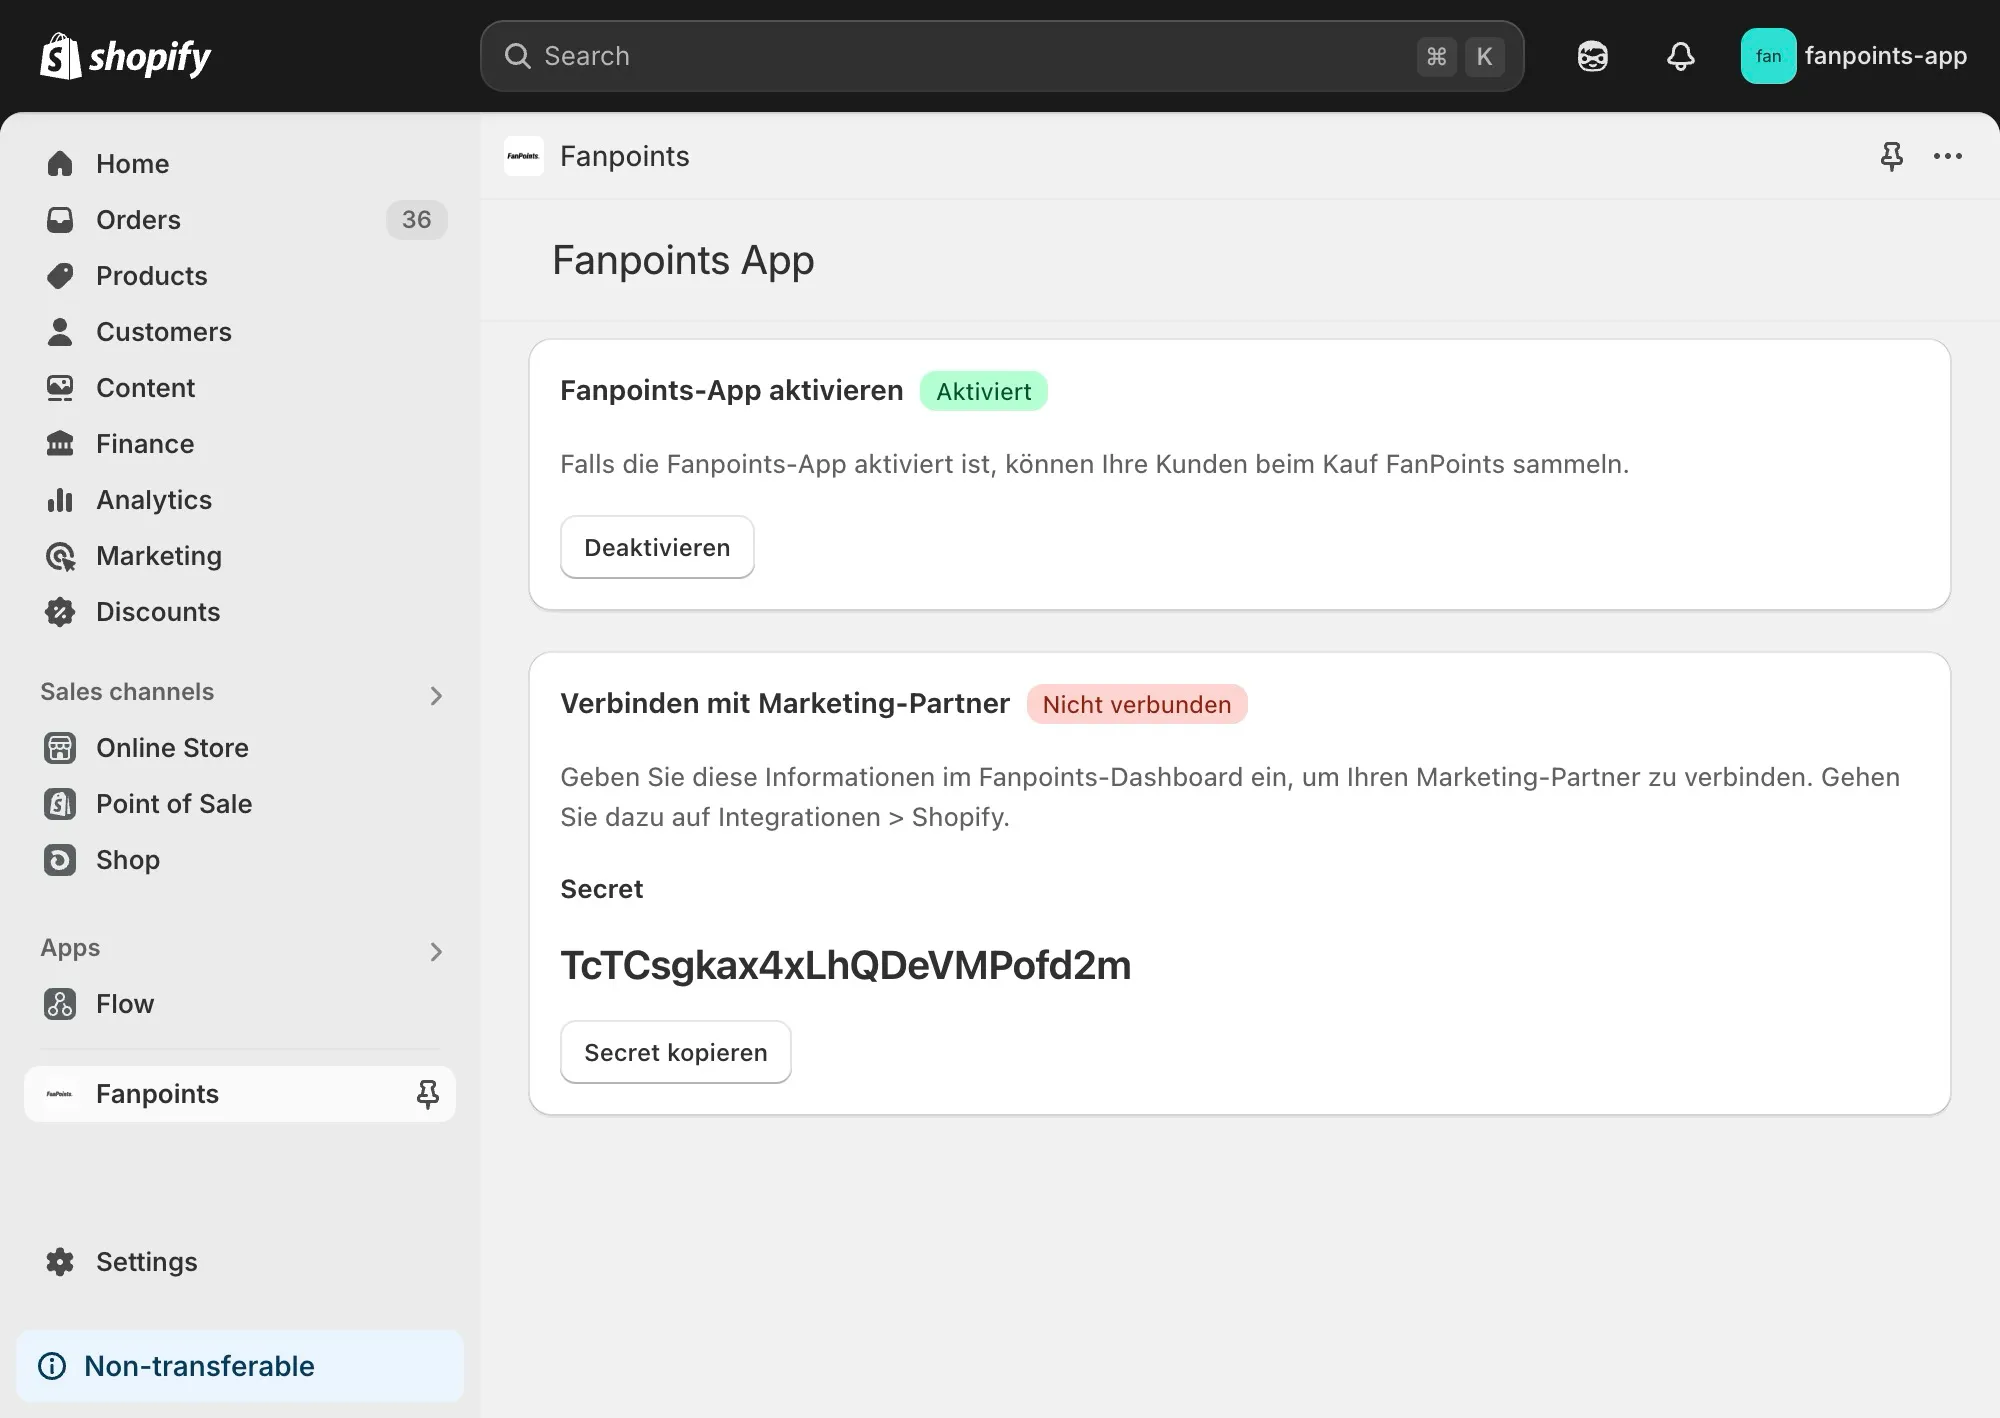Click the Orders inbox icon
This screenshot has height=1418, width=2000.
(x=60, y=219)
